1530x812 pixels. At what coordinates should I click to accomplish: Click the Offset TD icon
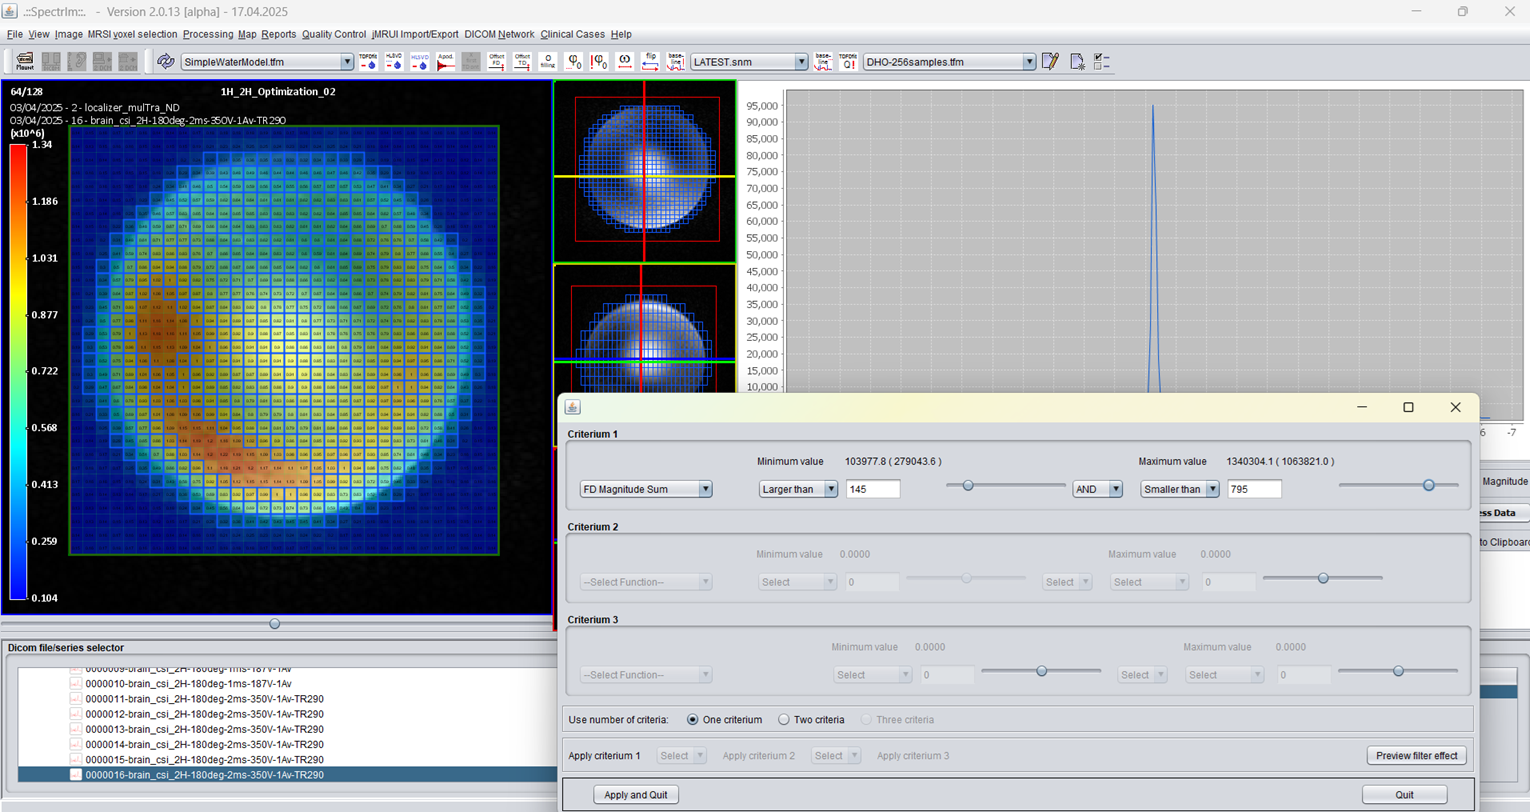(x=522, y=61)
